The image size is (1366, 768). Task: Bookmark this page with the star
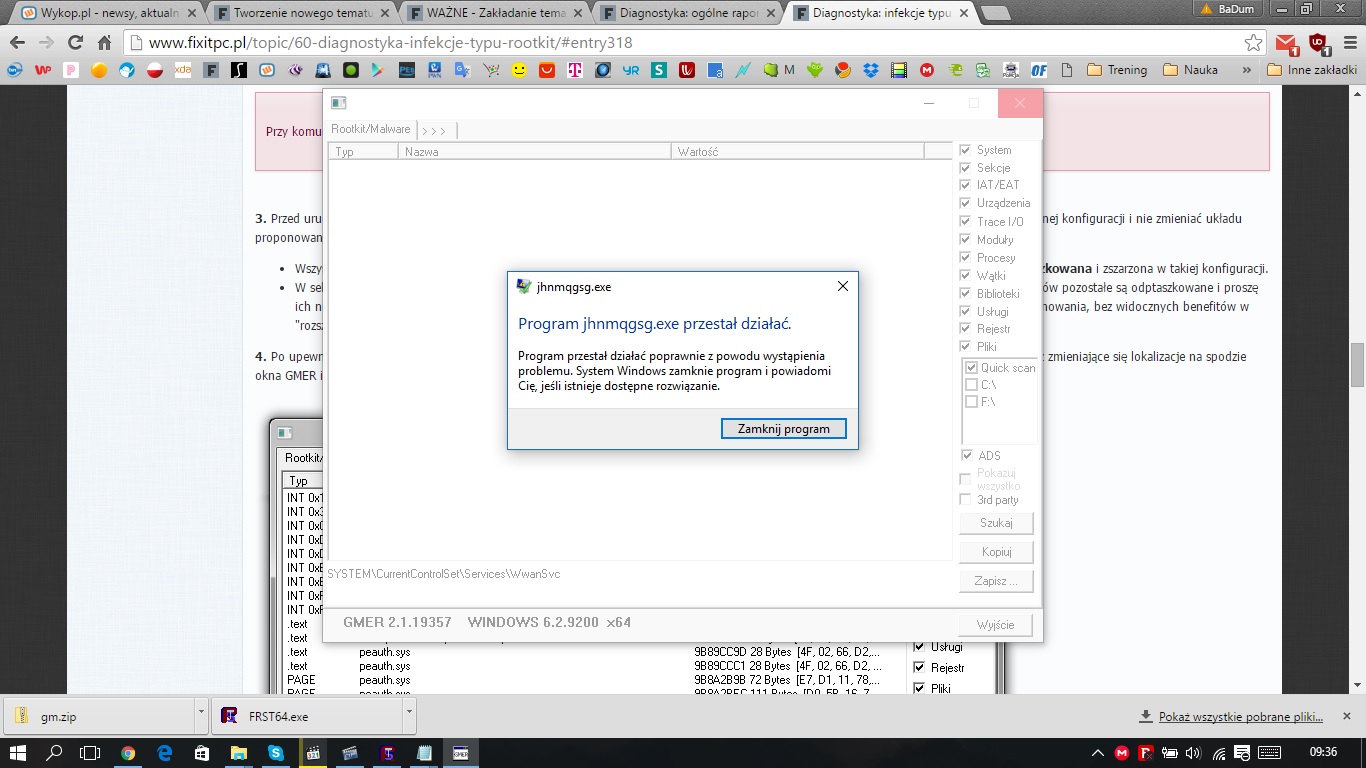coord(1253,43)
